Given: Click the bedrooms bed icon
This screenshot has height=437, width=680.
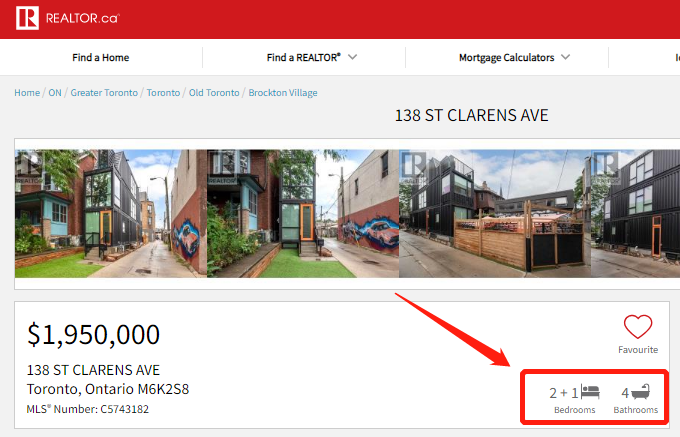Looking at the screenshot, I should coord(590,392).
